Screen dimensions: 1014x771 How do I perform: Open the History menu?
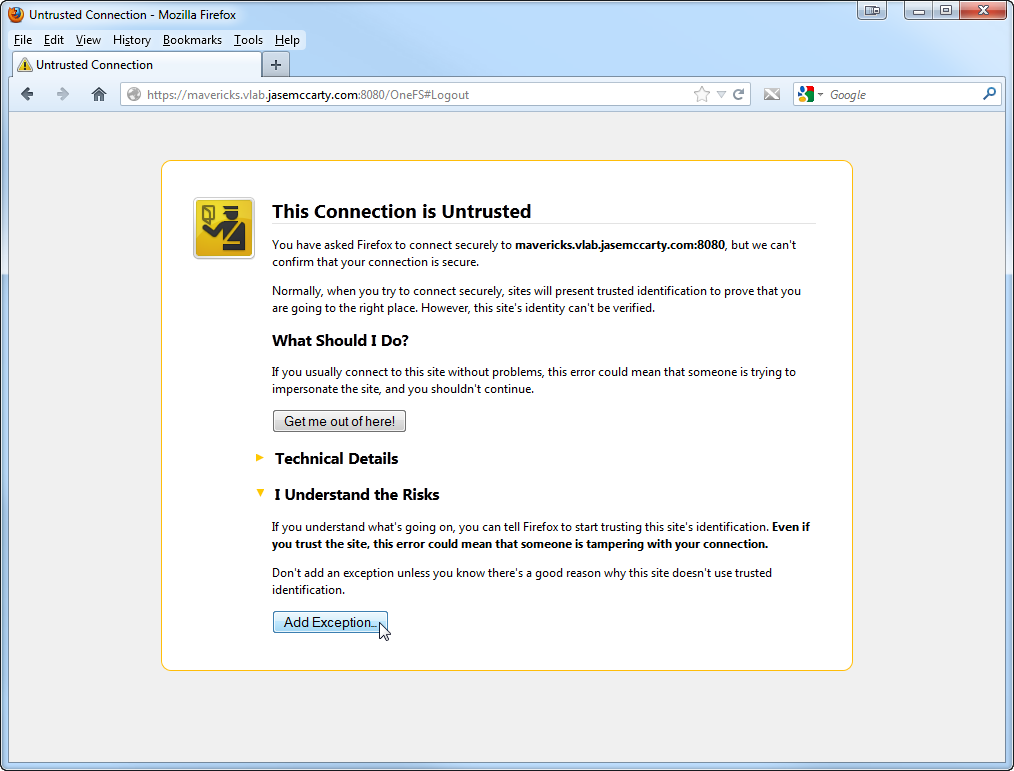click(x=132, y=40)
